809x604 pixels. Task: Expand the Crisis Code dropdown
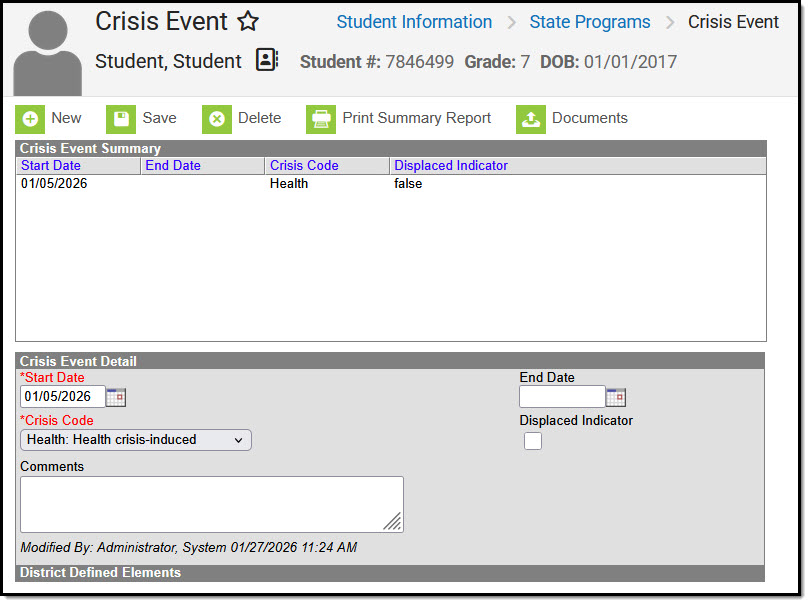click(136, 440)
